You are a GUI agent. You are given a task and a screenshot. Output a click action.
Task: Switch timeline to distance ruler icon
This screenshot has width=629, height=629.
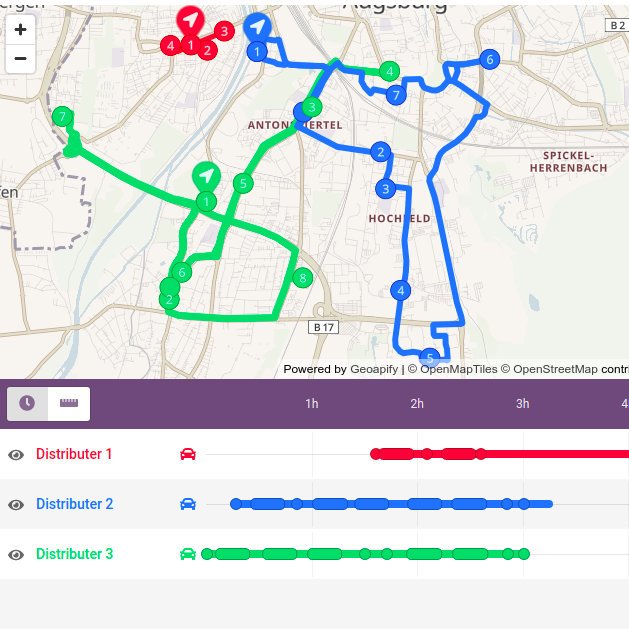(x=69, y=403)
